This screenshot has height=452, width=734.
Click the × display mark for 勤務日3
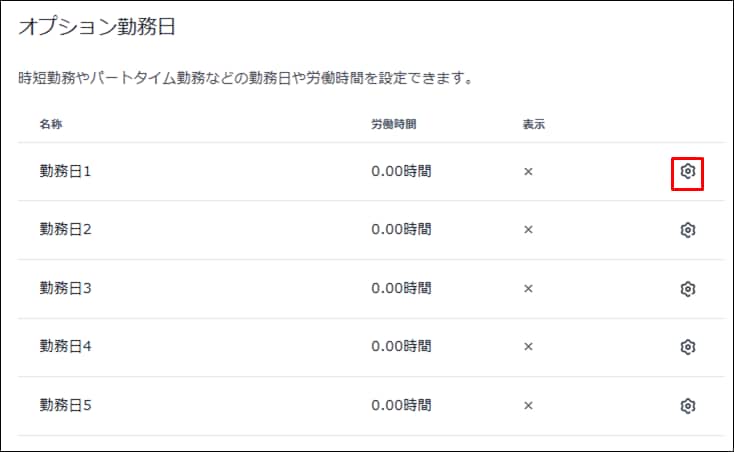click(x=528, y=289)
